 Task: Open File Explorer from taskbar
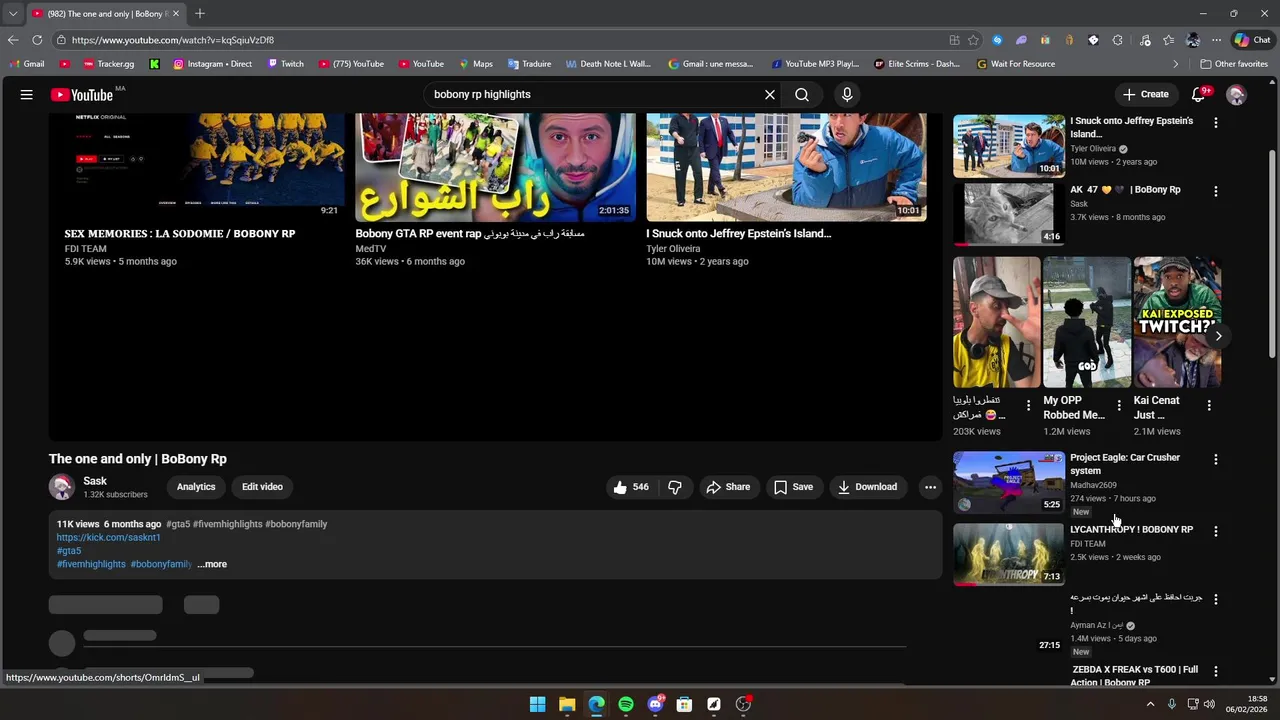(567, 704)
